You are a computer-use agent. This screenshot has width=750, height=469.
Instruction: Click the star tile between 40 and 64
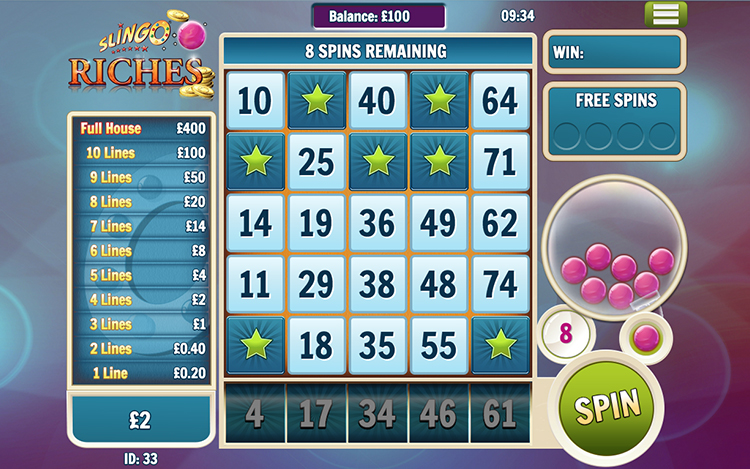(x=439, y=100)
